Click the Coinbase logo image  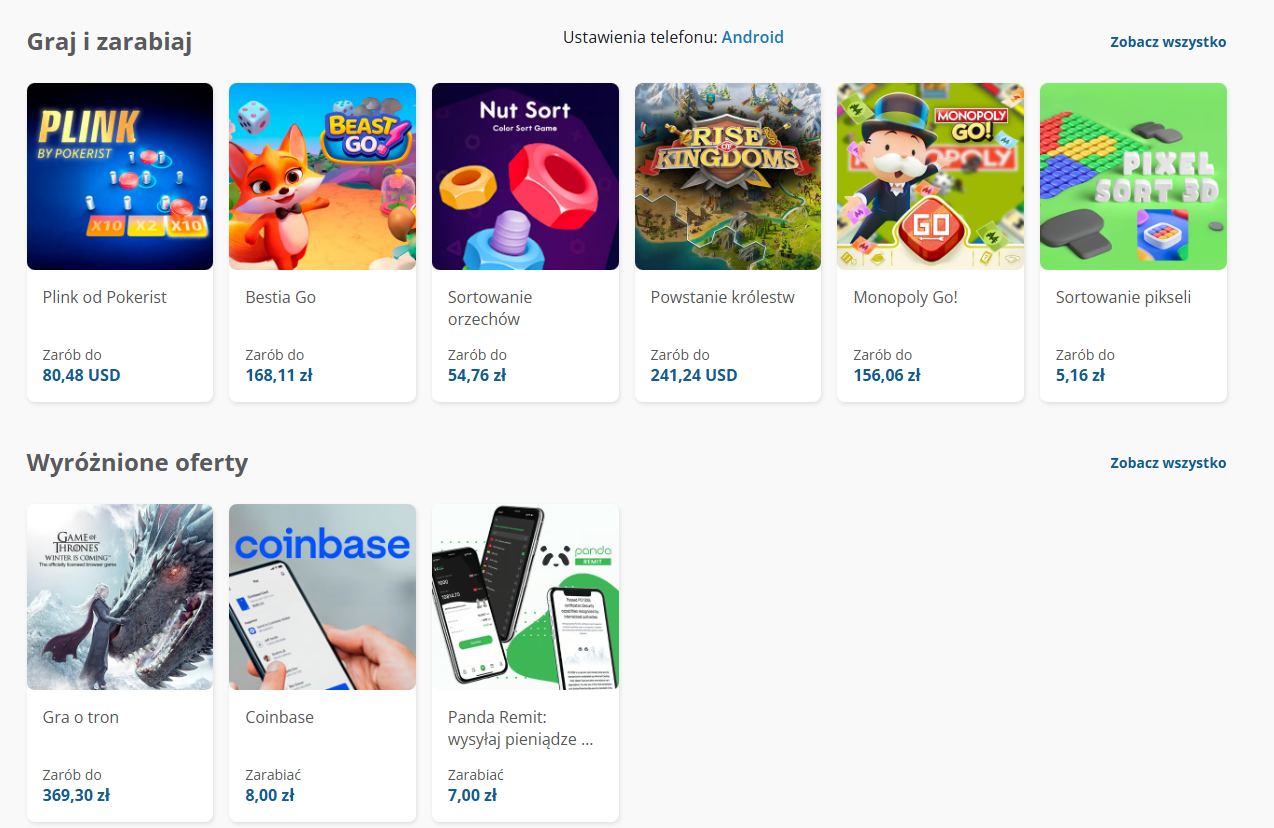(x=322, y=597)
